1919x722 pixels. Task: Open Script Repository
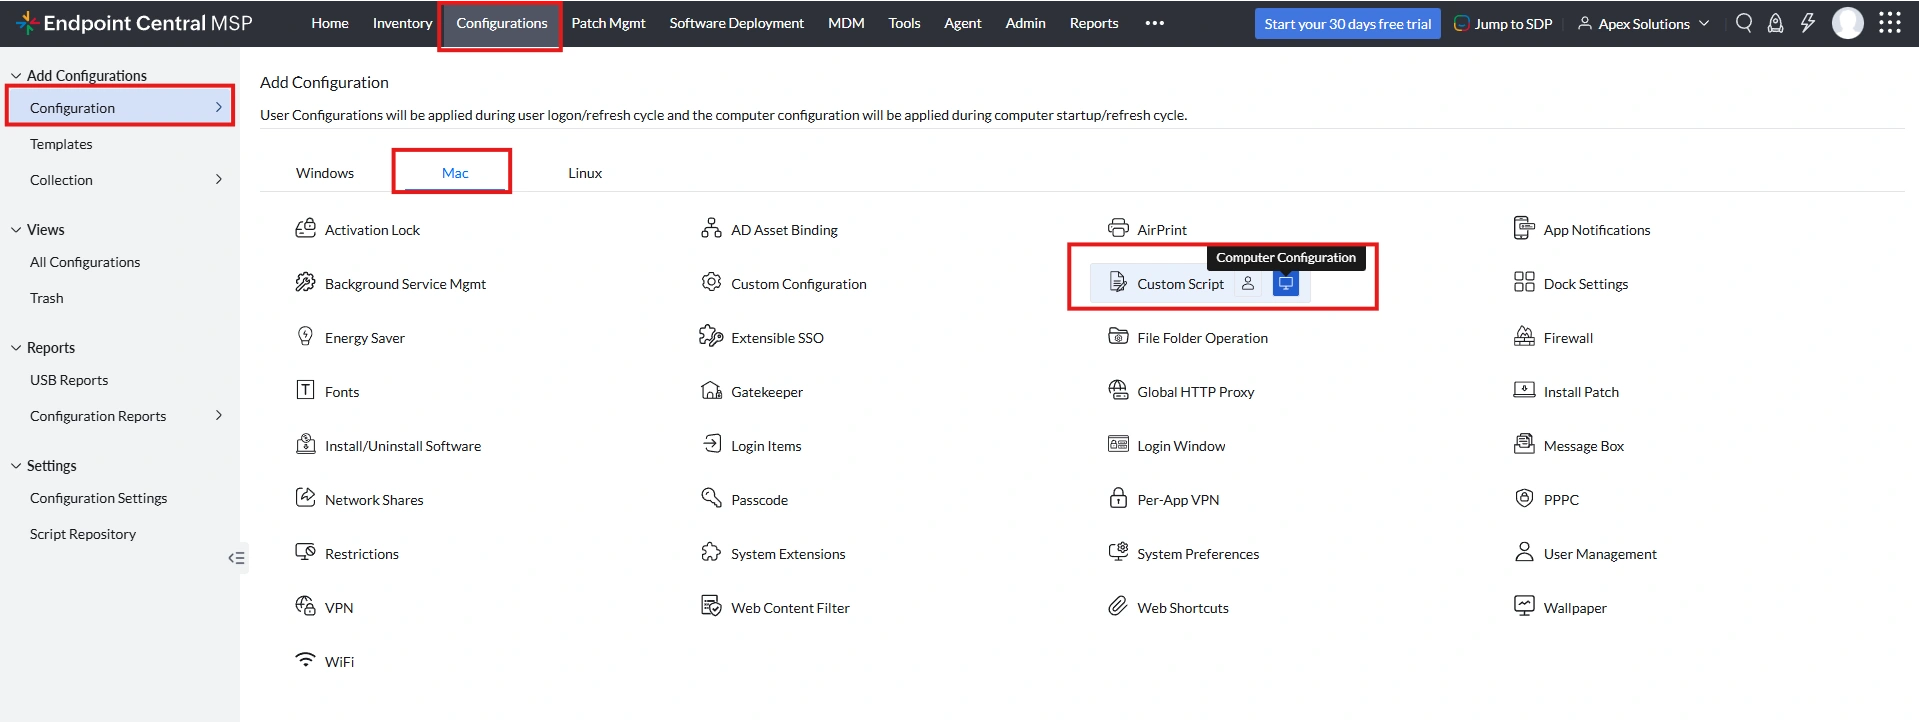click(x=83, y=534)
